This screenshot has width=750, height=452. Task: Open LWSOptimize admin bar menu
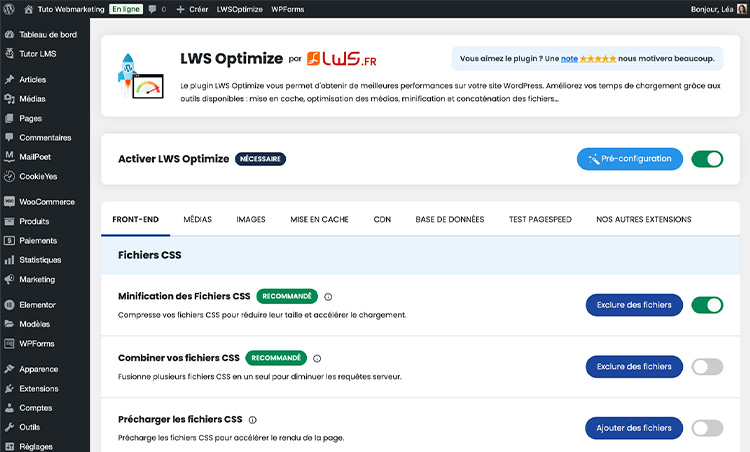(240, 9)
